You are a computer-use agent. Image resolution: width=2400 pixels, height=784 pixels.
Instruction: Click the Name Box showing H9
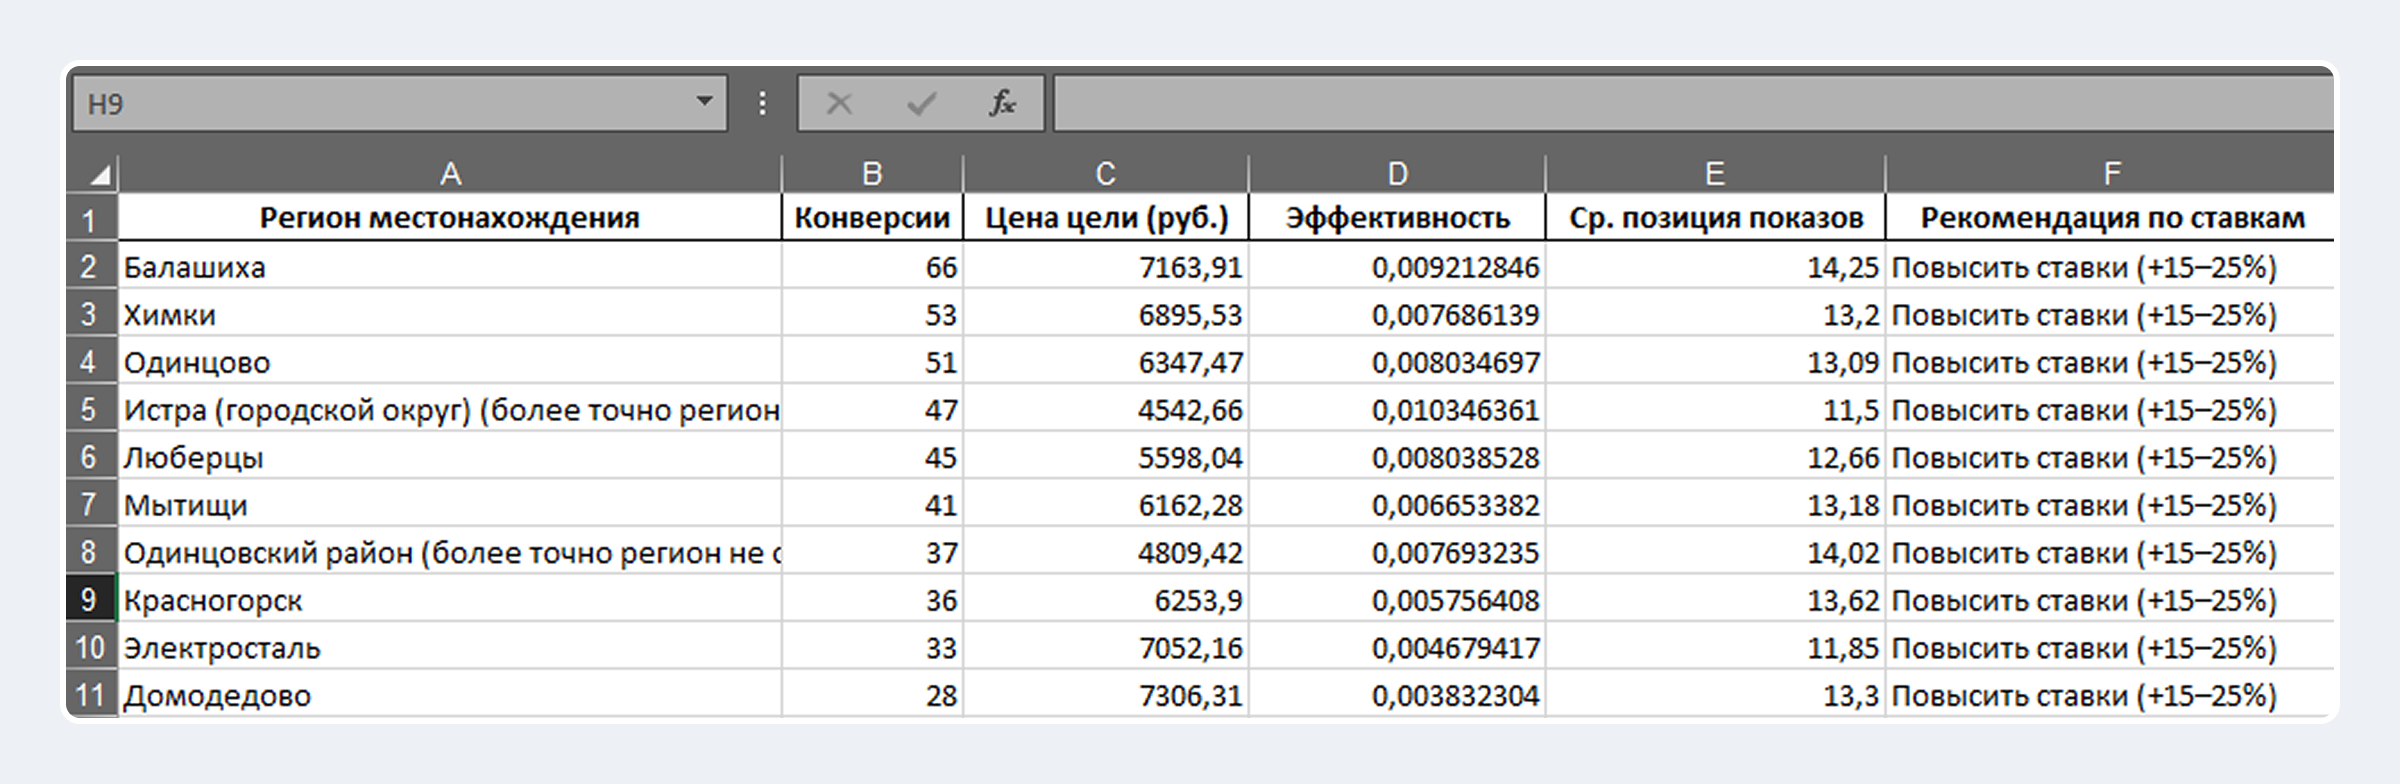click(x=399, y=103)
